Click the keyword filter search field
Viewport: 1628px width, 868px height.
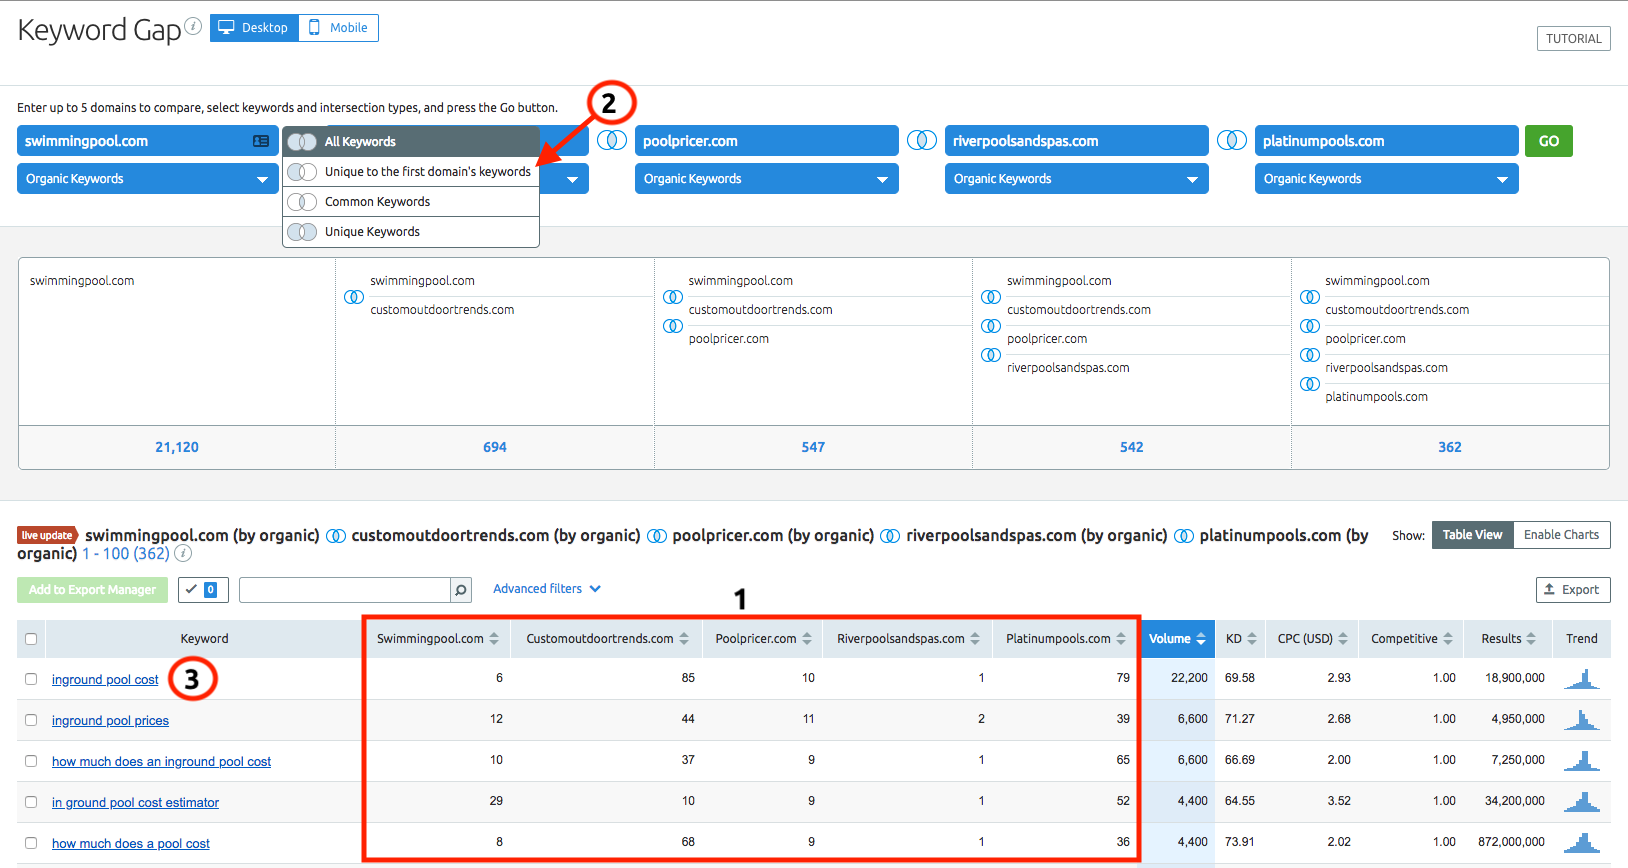345,590
